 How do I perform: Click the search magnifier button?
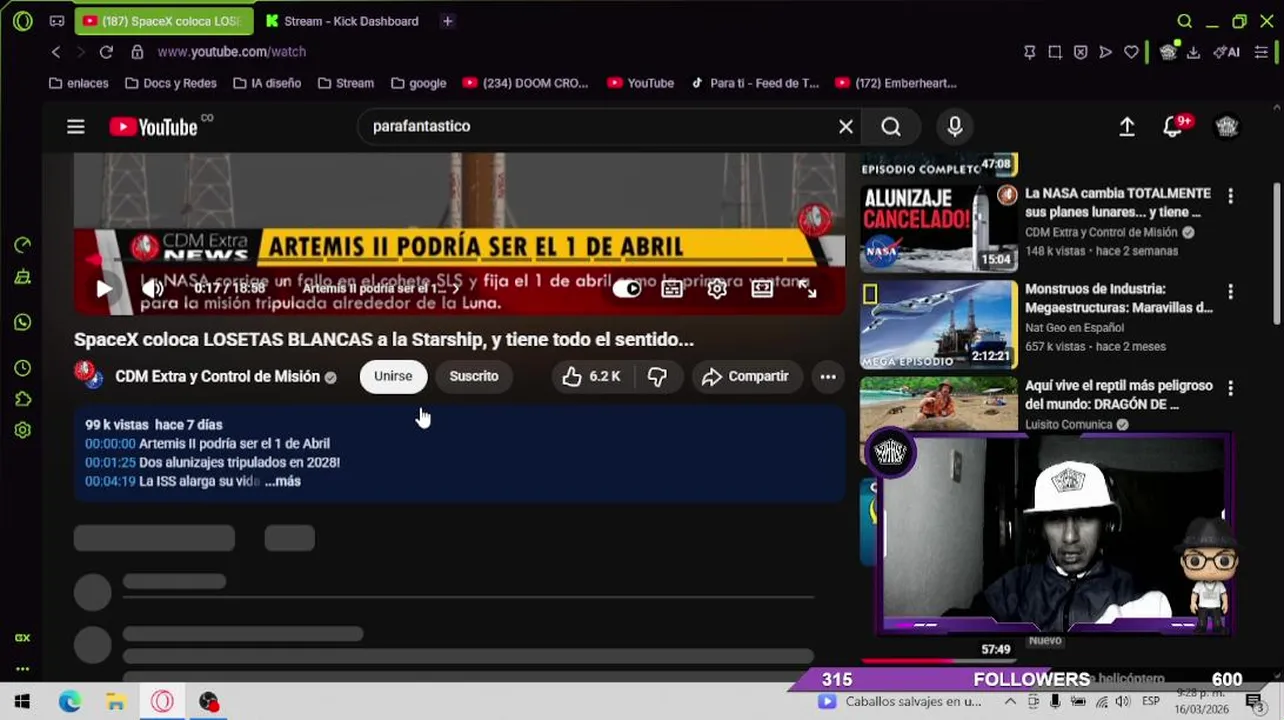891,126
